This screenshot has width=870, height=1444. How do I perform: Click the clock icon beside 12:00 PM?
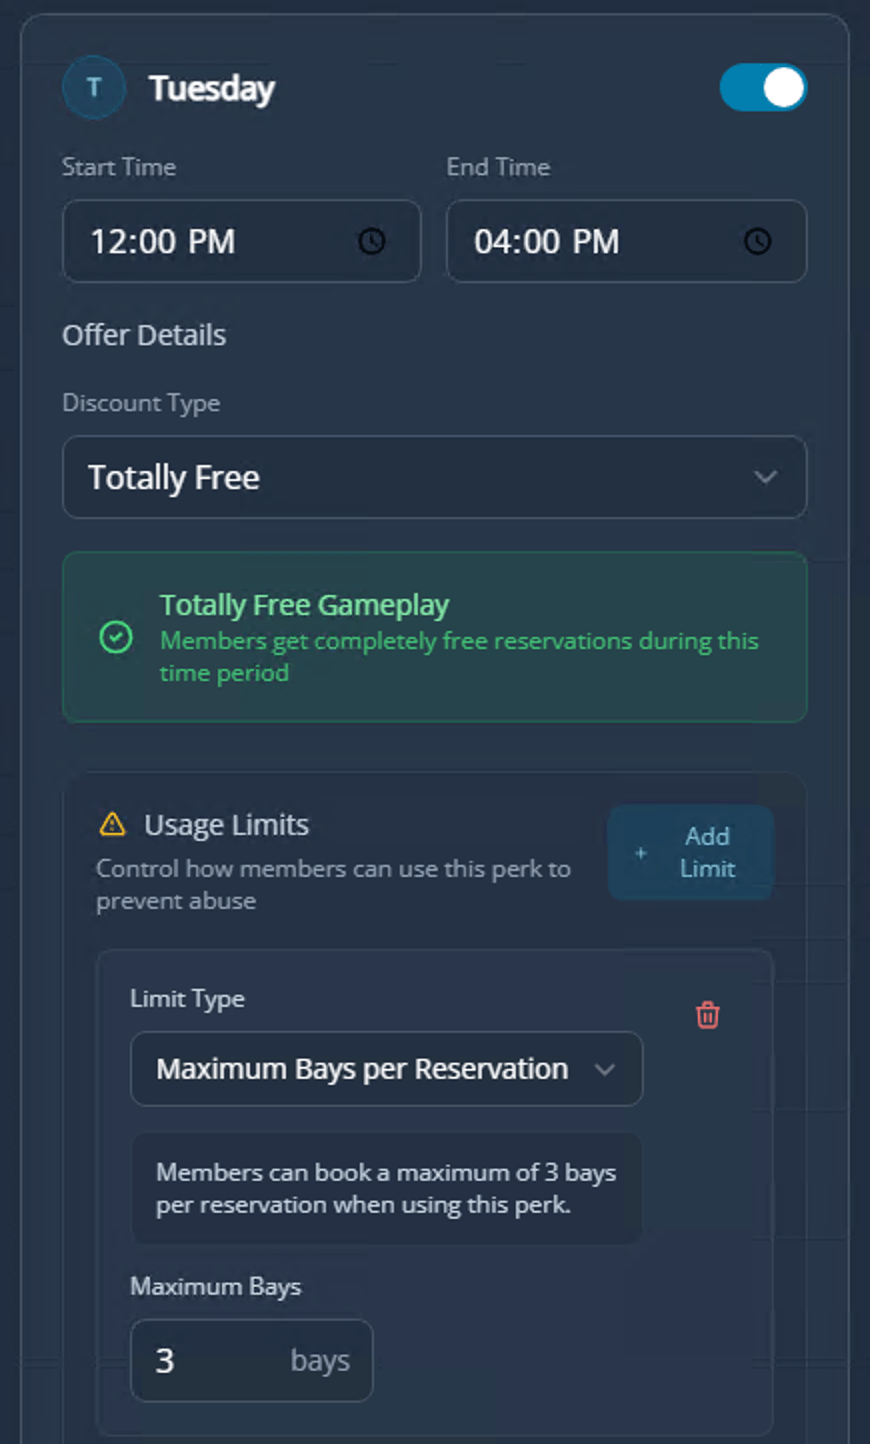(x=371, y=241)
